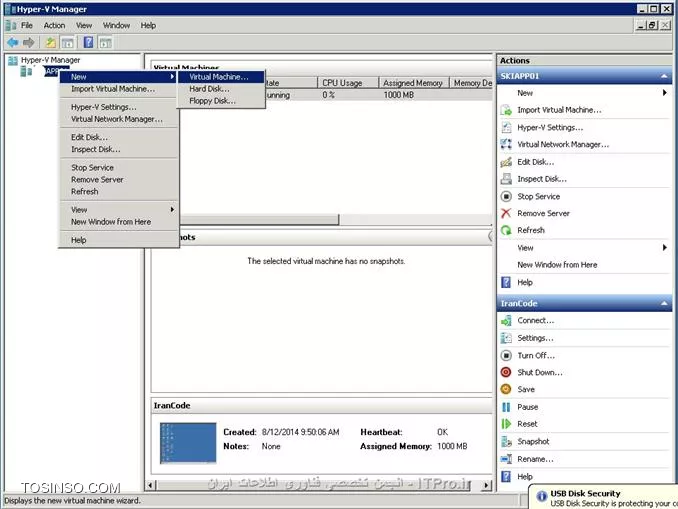Open the New submenu in context menu
678x509 pixels.
click(118, 77)
